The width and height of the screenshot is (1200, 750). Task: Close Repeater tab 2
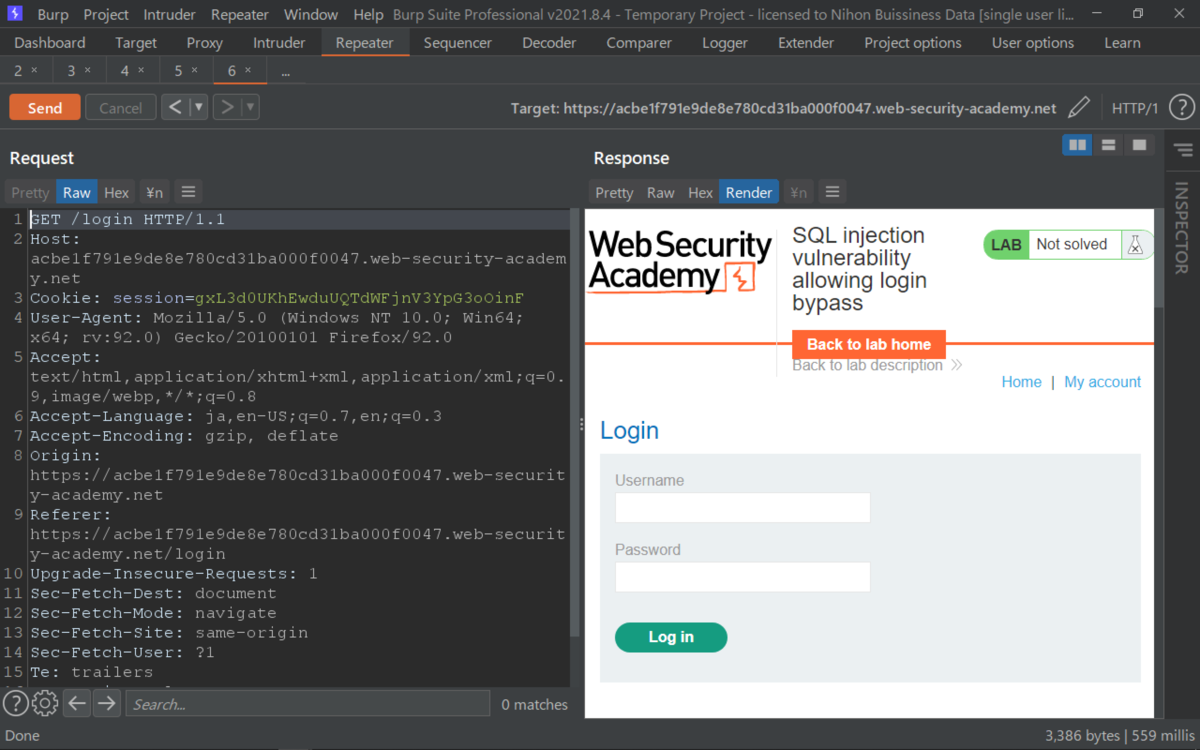click(34, 71)
